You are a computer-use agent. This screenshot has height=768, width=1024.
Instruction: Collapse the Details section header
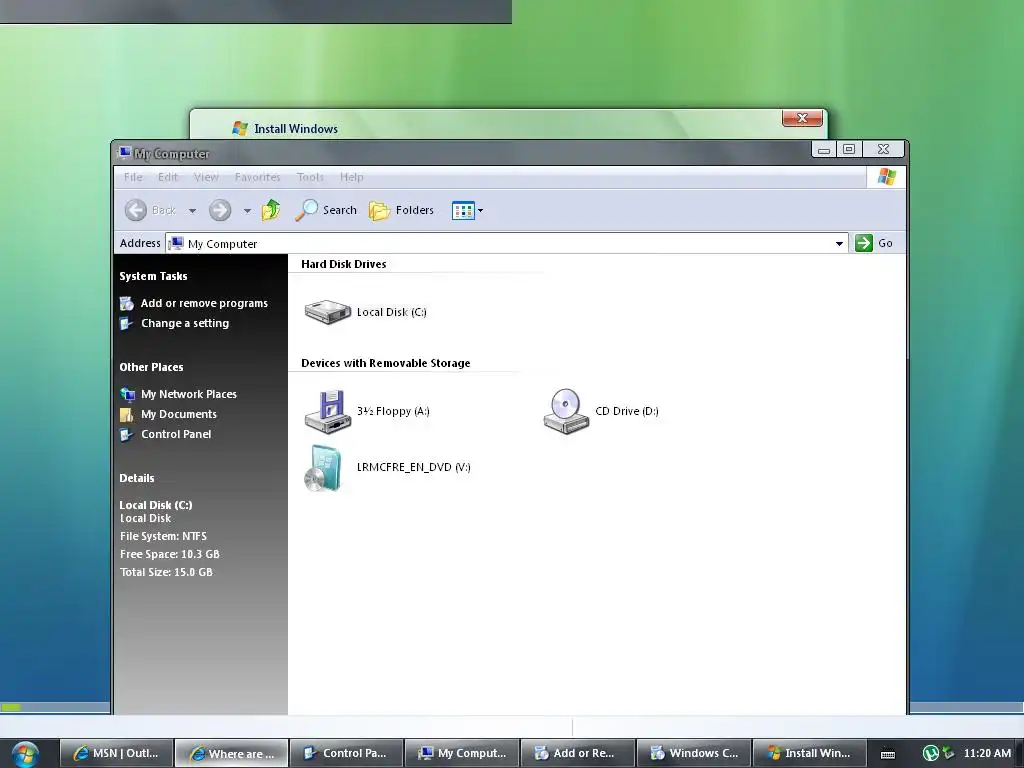click(x=137, y=478)
